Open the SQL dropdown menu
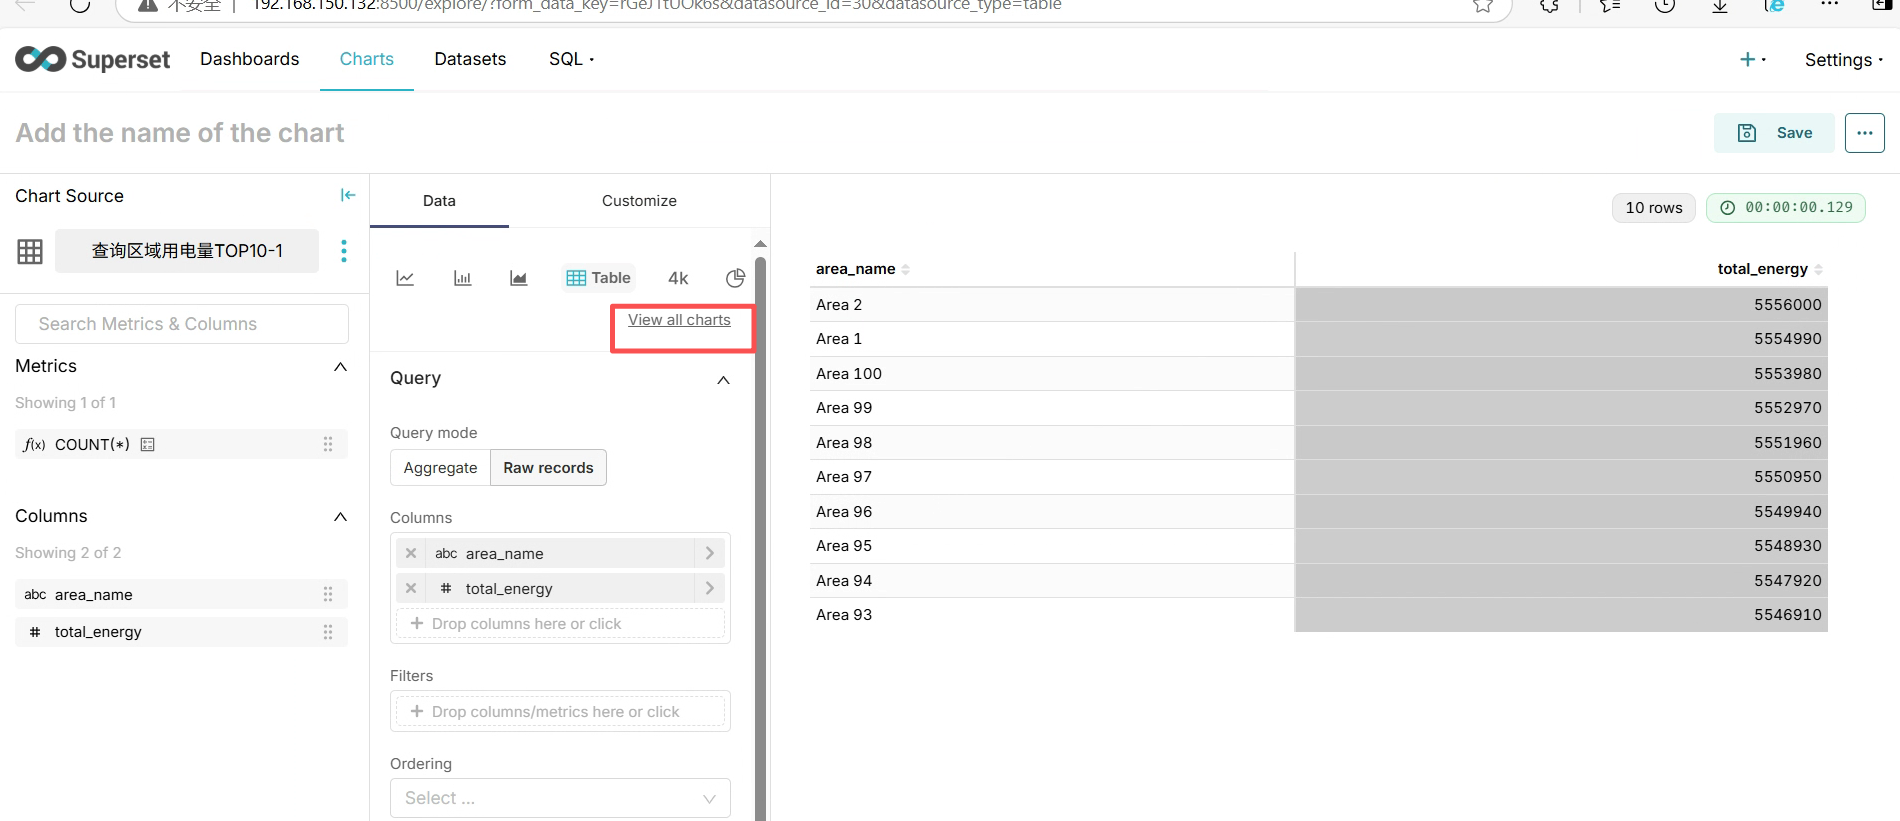Viewport: 1900px width, 821px height. [x=571, y=59]
